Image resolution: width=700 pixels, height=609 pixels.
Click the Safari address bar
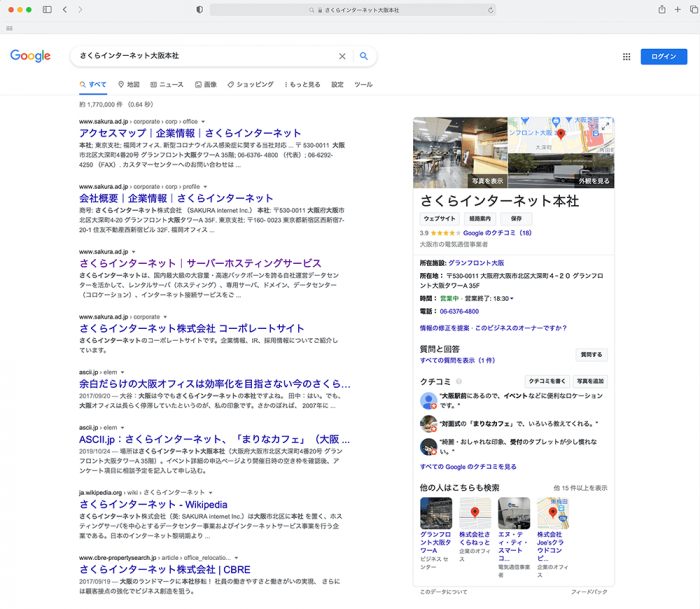coord(353,10)
